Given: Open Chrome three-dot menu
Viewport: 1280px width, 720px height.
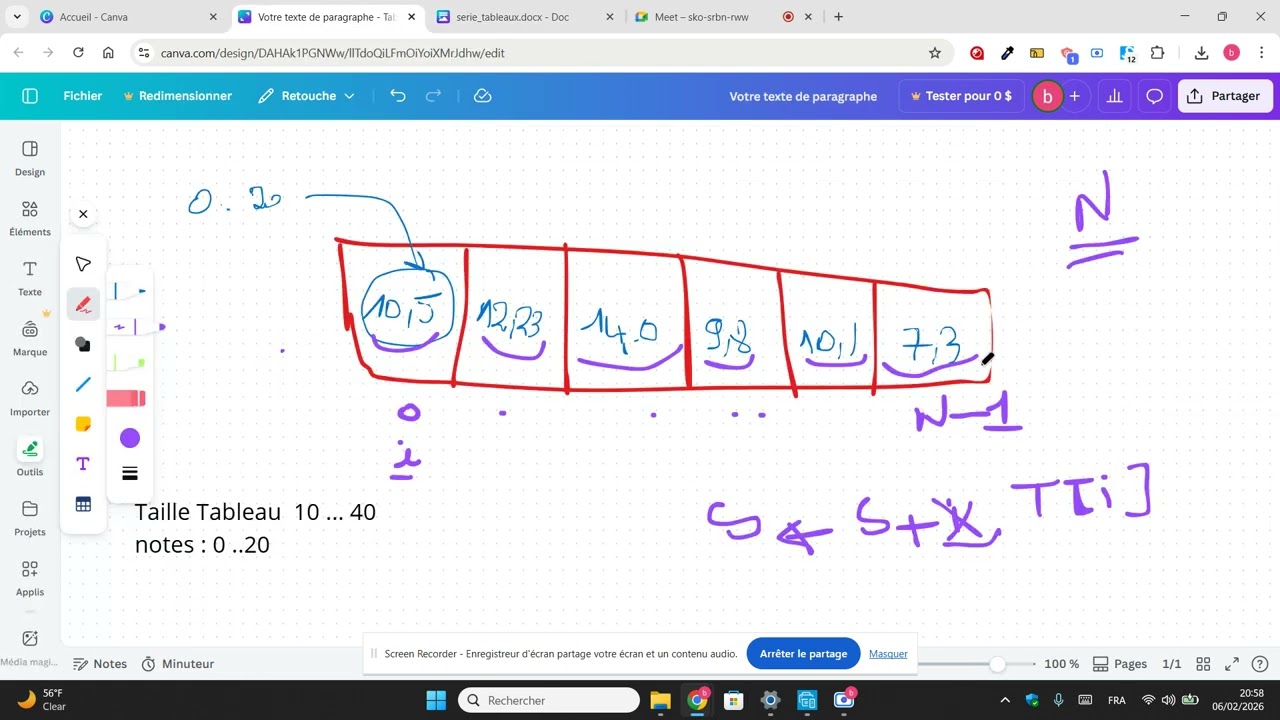Looking at the screenshot, I should (x=1262, y=53).
